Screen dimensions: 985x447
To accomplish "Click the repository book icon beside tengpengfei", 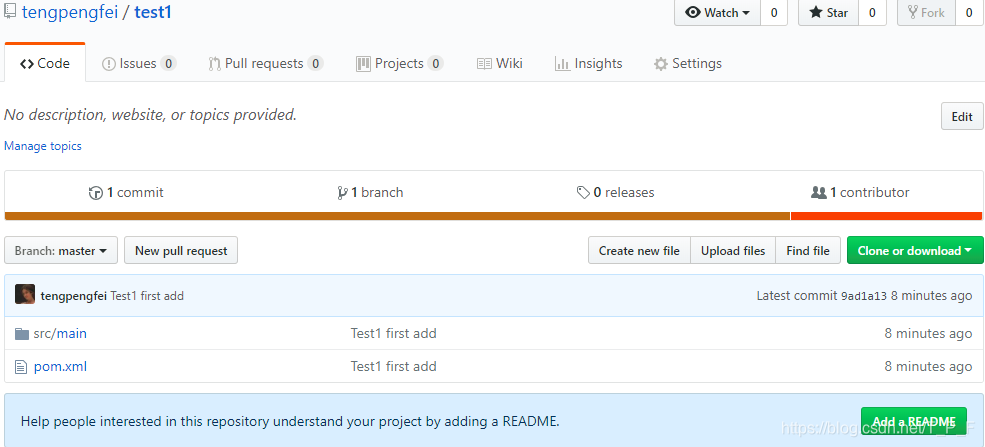I will 9,11.
